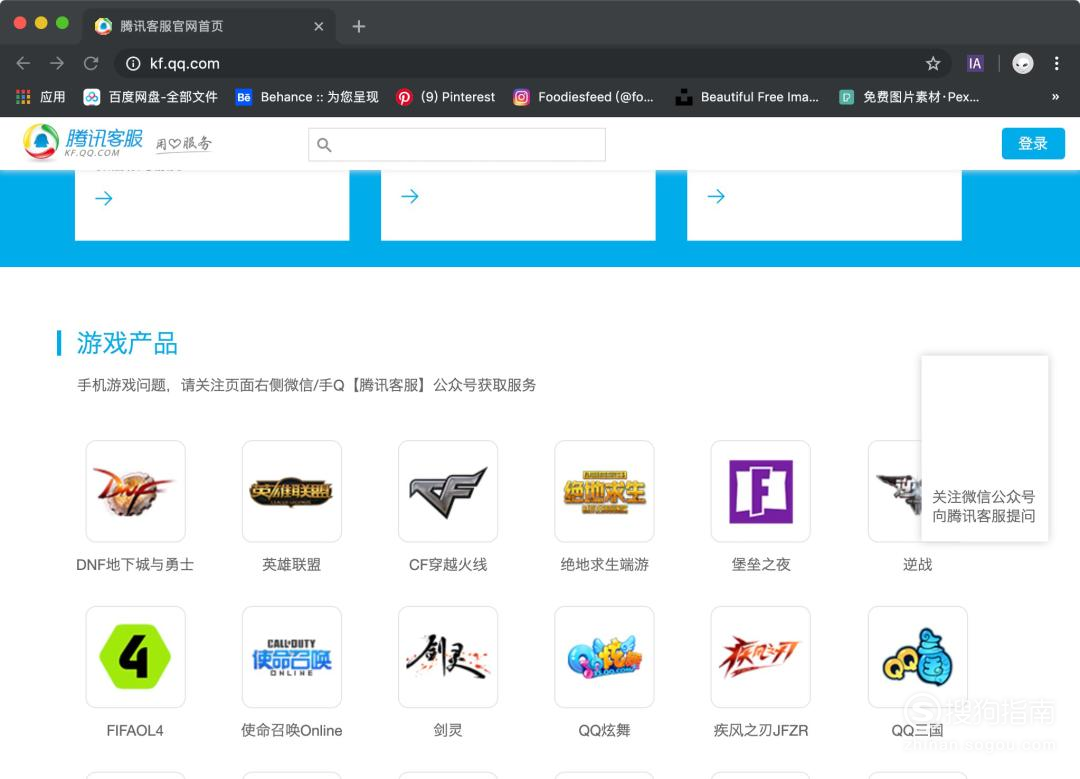Image resolution: width=1080 pixels, height=779 pixels.
Task: Click the 腾讯客服 site logo
Action: tap(83, 143)
